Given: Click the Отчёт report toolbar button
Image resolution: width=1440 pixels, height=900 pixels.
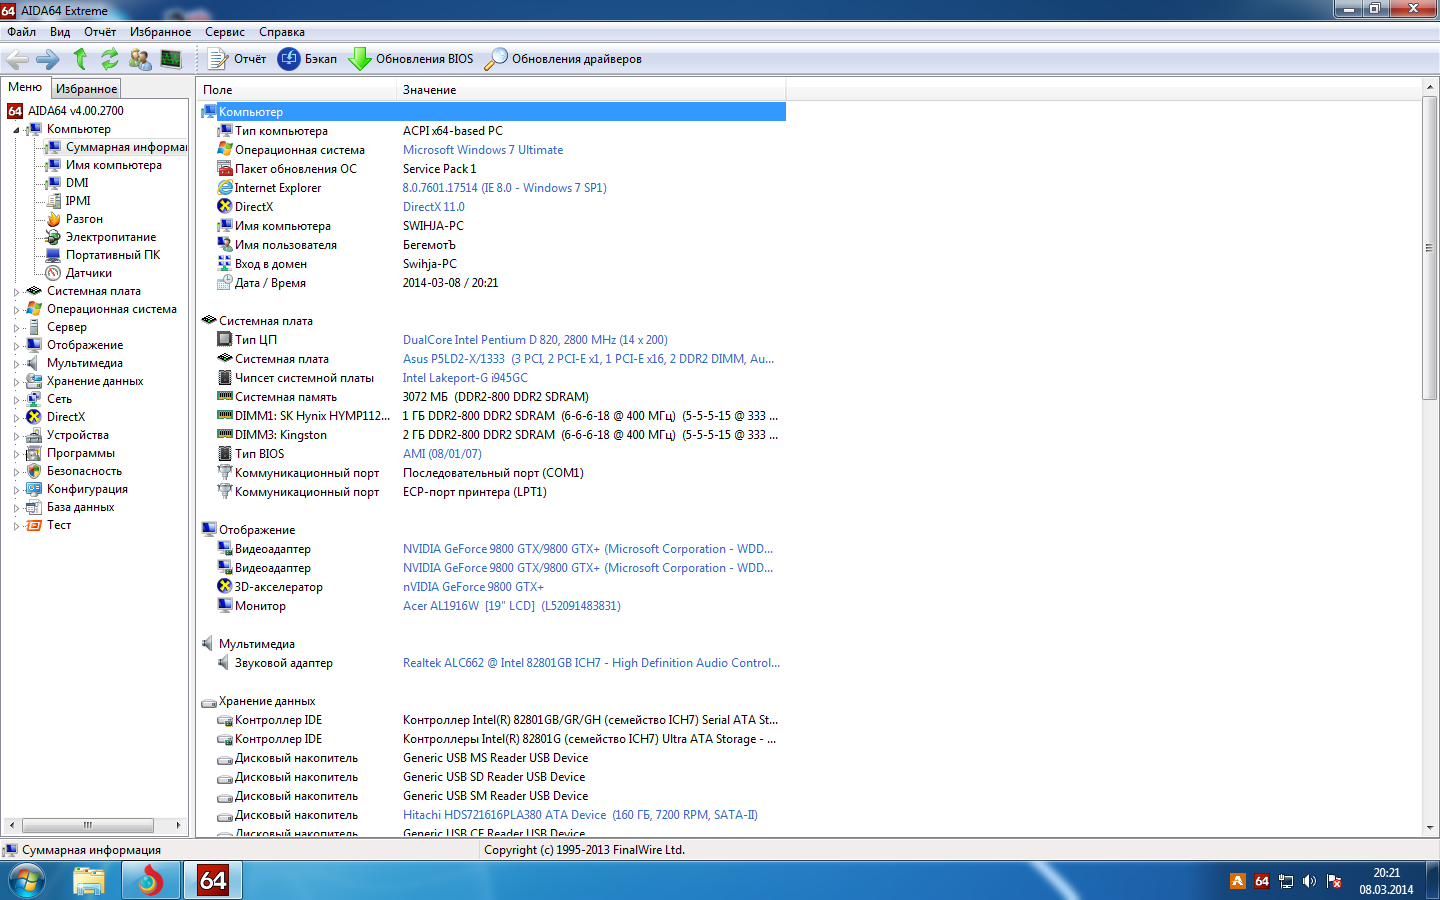Looking at the screenshot, I should pyautogui.click(x=238, y=59).
